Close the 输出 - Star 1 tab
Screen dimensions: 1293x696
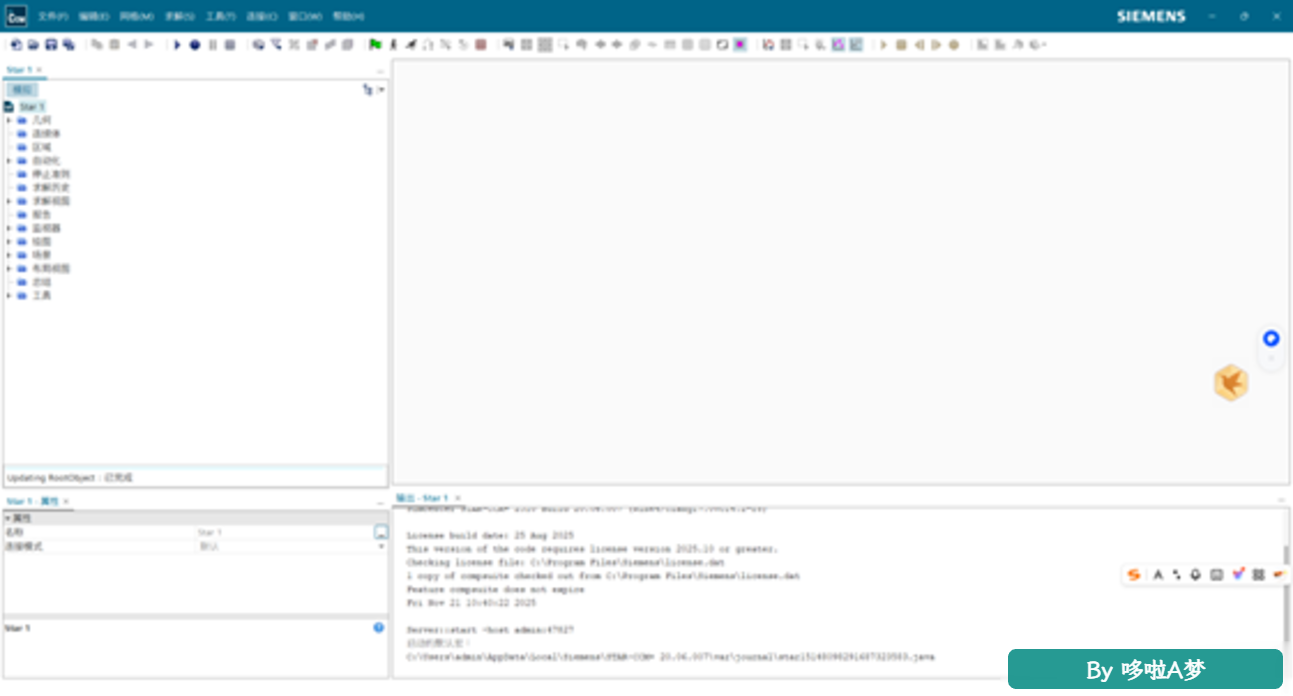[458, 498]
